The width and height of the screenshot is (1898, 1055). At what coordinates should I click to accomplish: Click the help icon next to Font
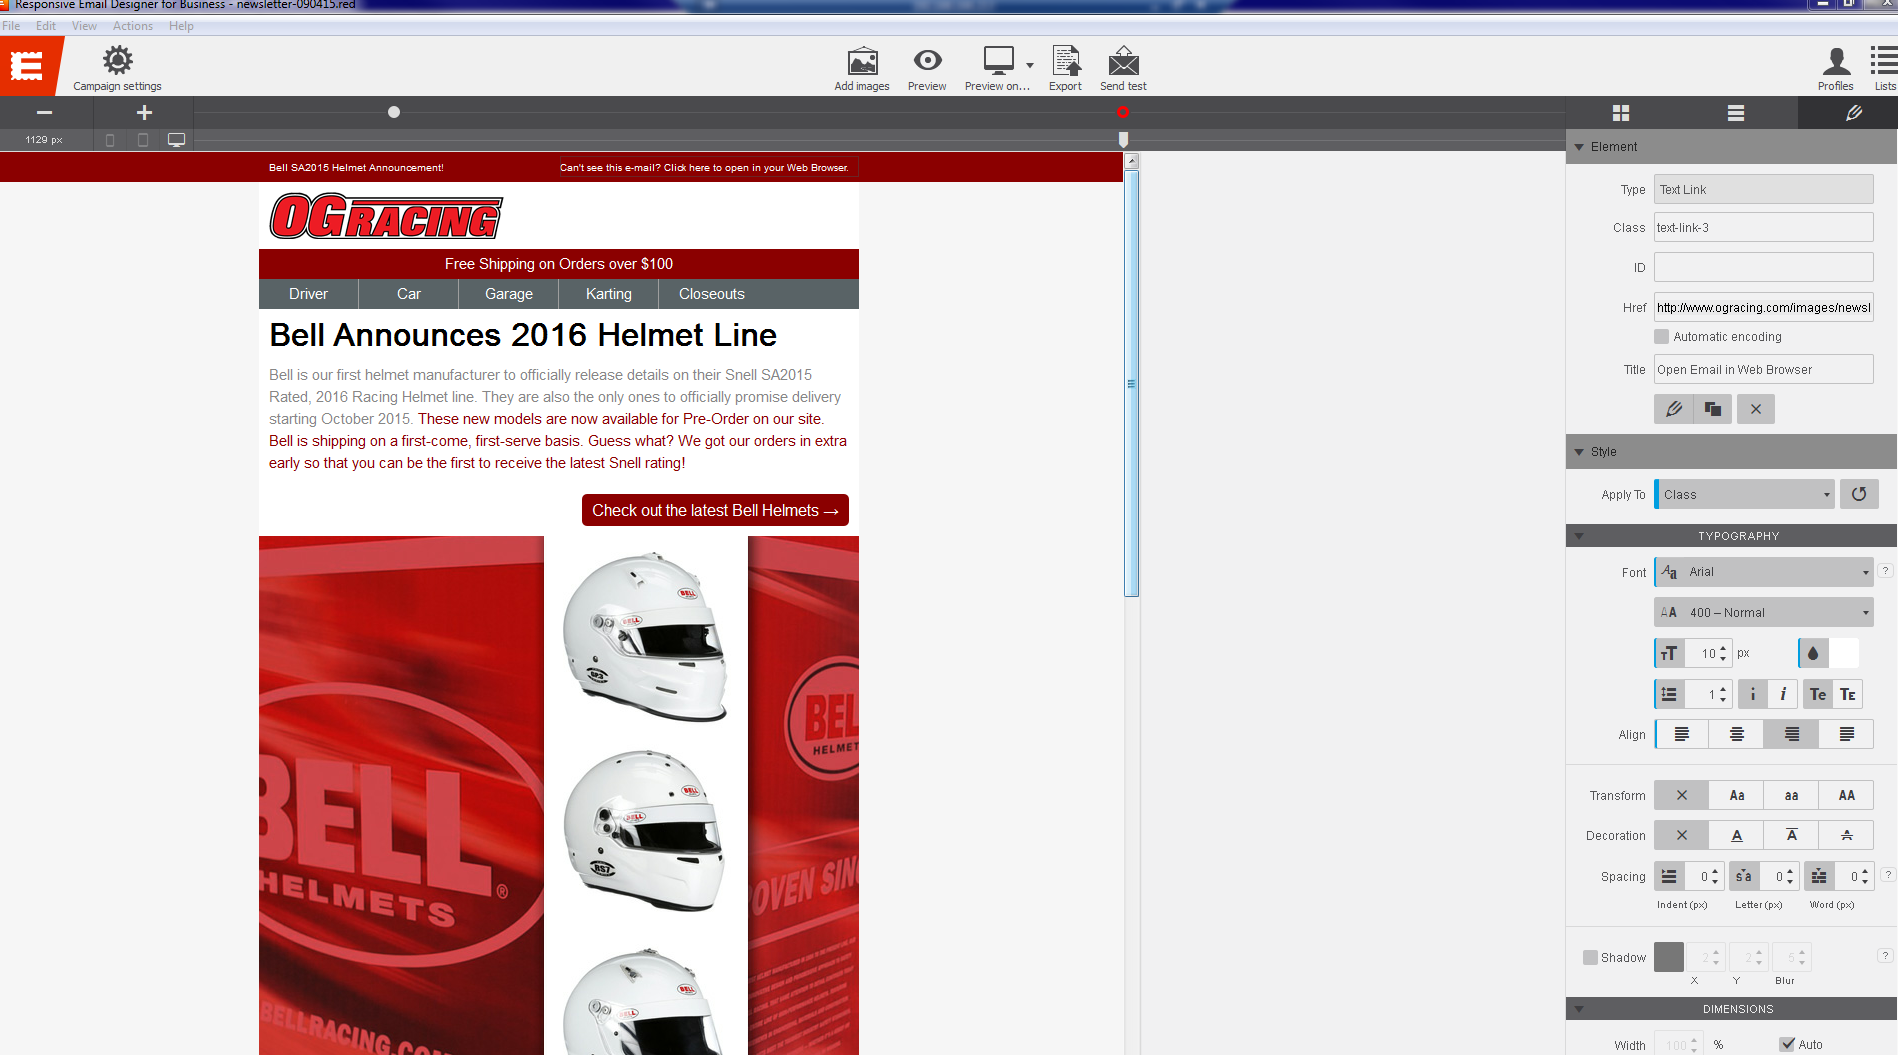[1885, 571]
